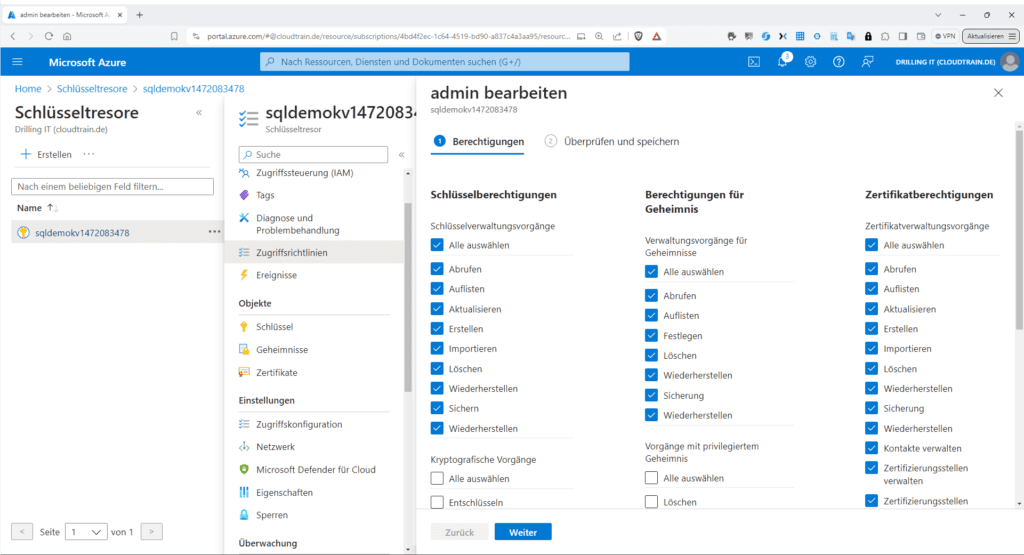Collapse the Schlüsseltresore list pane
1024x555 pixels.
pyautogui.click(x=199, y=113)
